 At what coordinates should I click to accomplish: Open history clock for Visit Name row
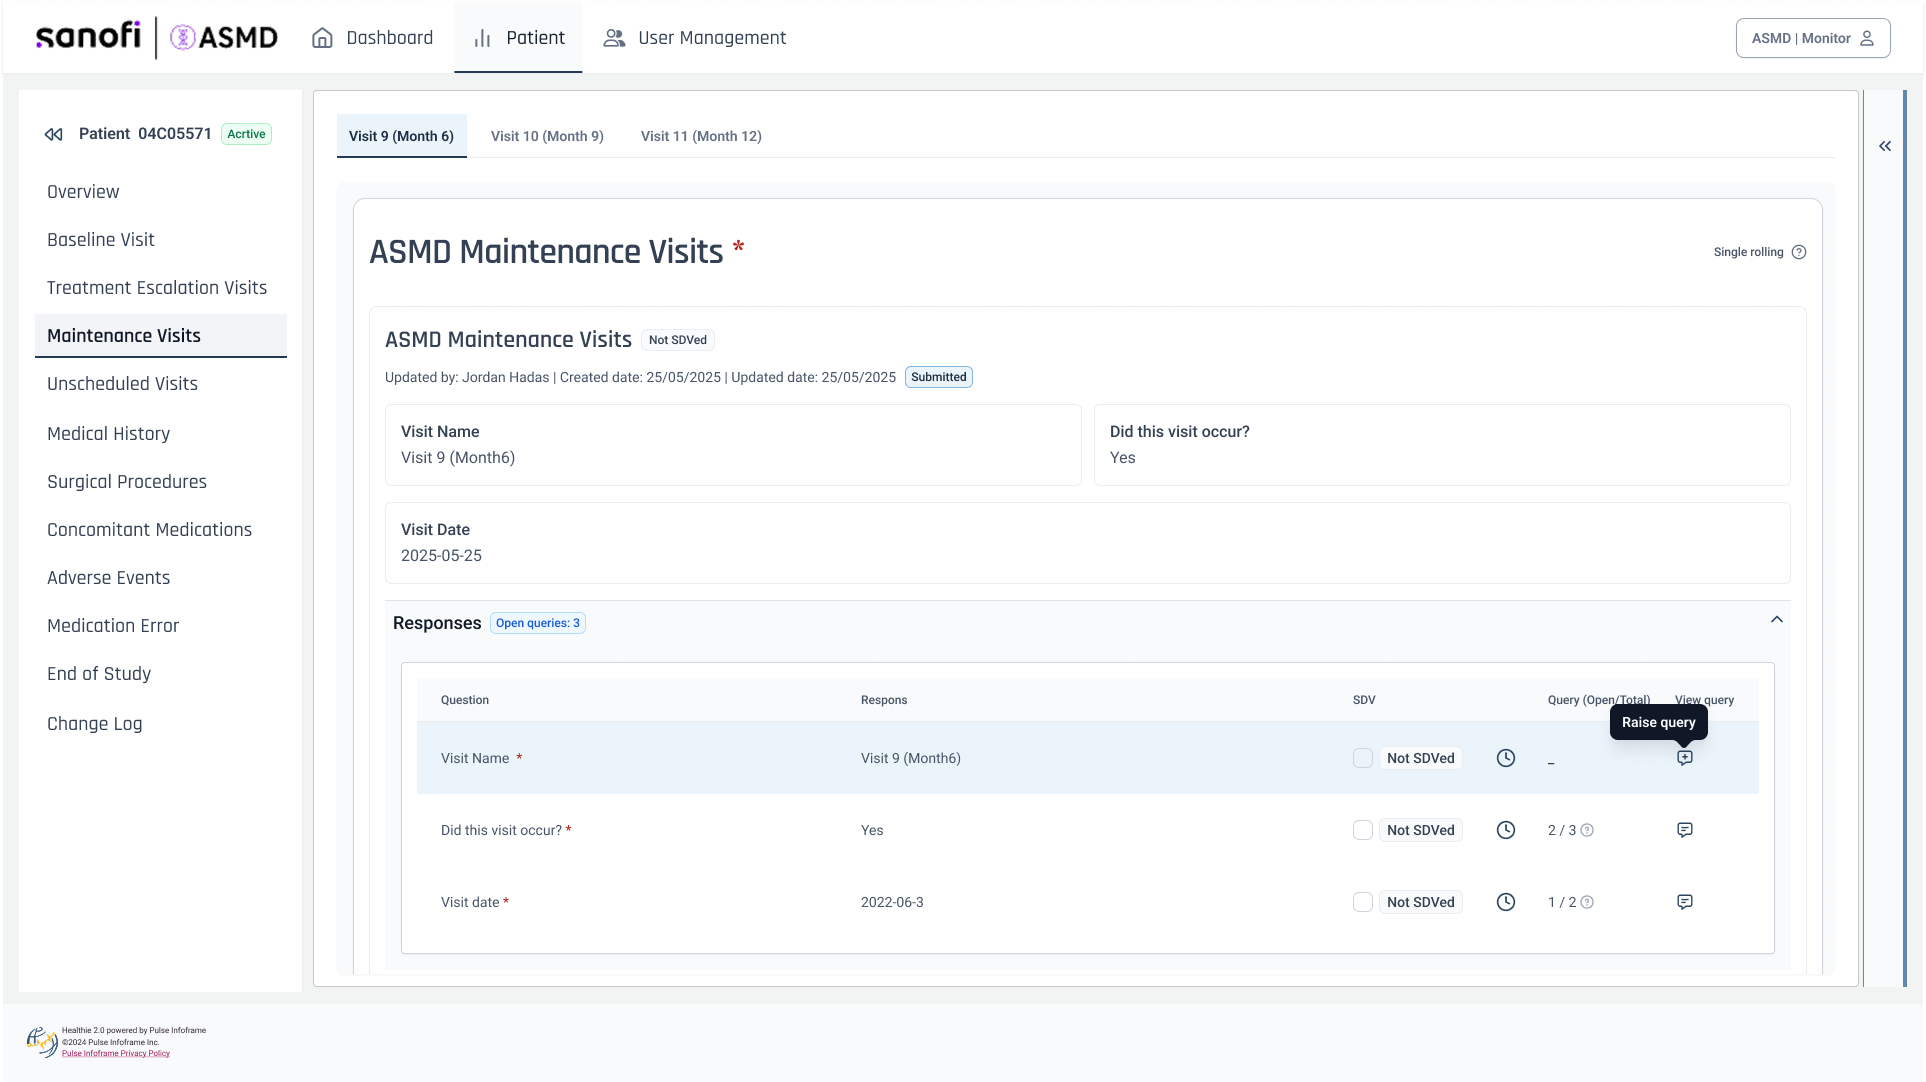(x=1506, y=758)
